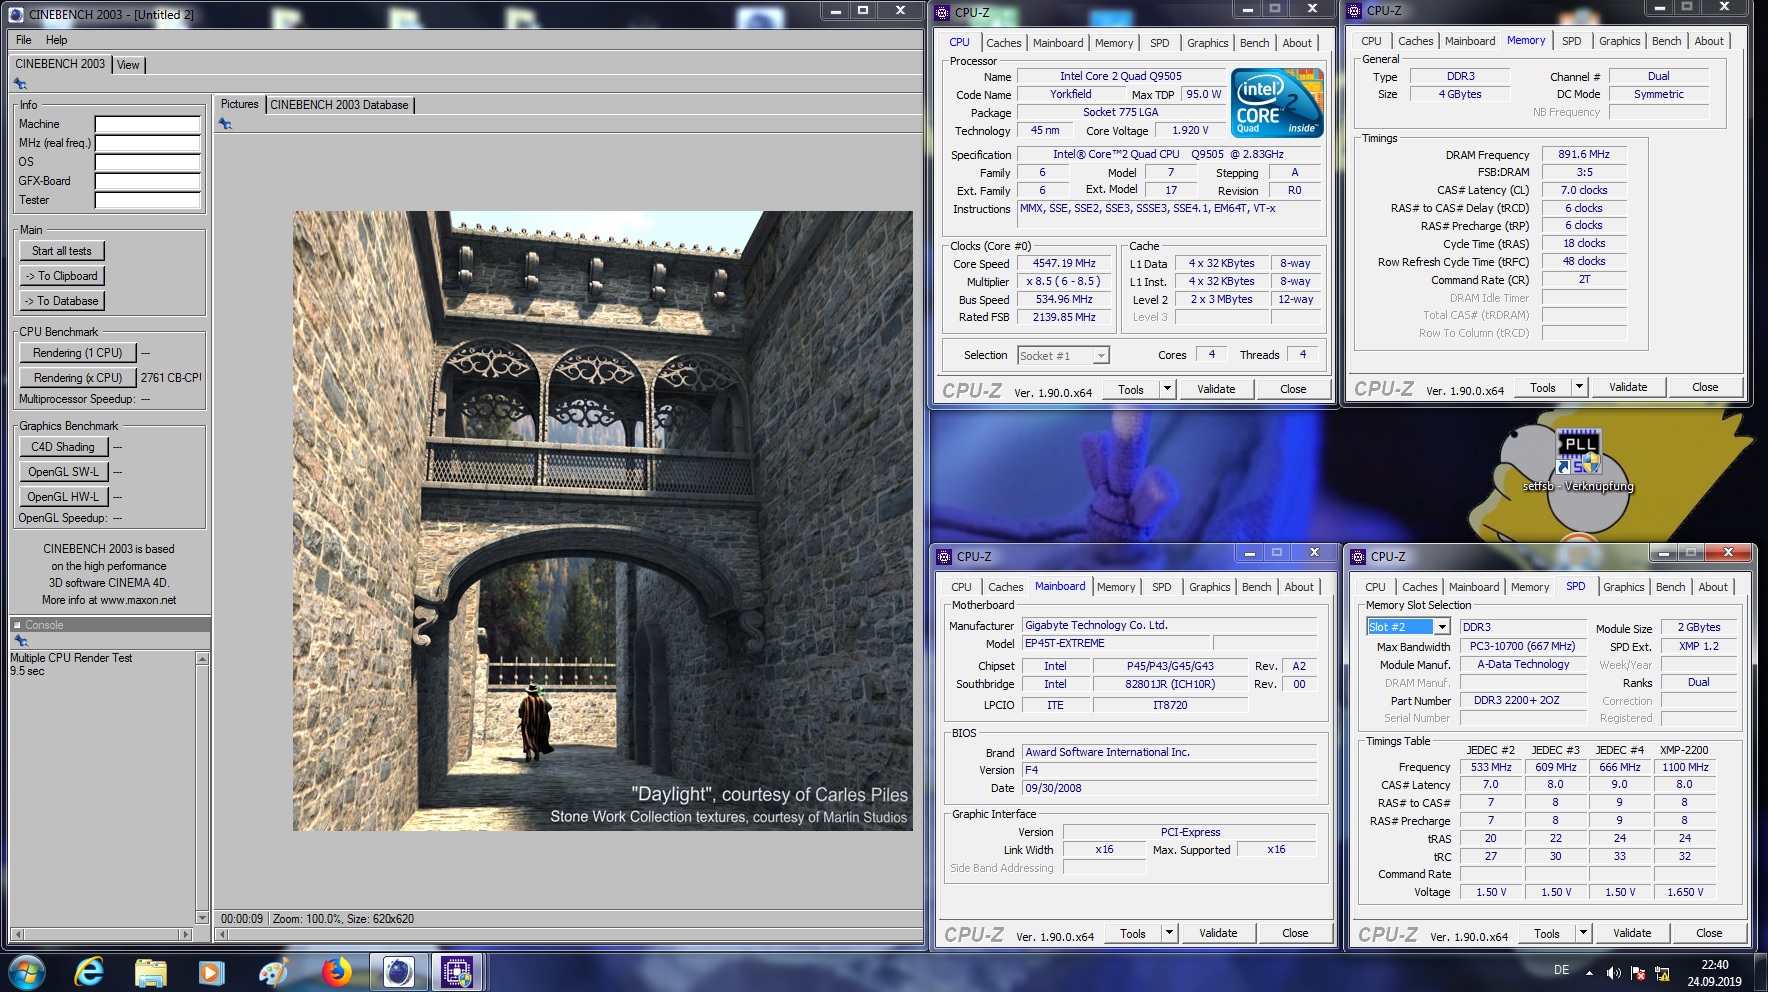Click the OS input field
This screenshot has width=1768, height=992.
pyautogui.click(x=148, y=163)
